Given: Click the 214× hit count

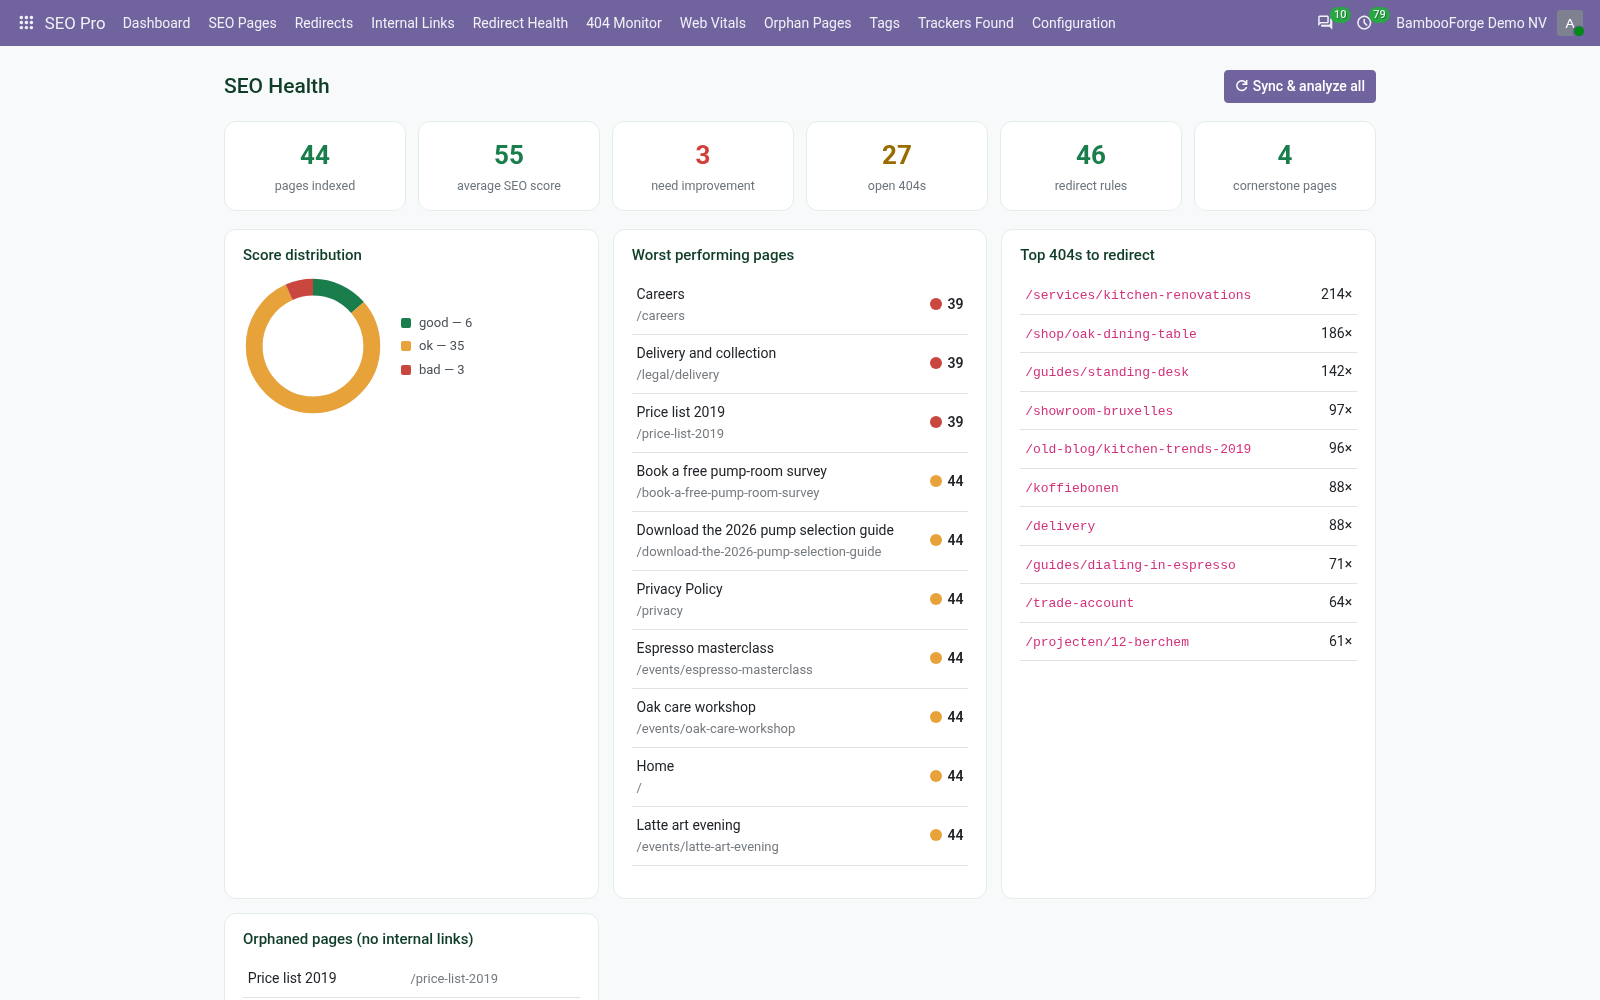Looking at the screenshot, I should point(1336,294).
